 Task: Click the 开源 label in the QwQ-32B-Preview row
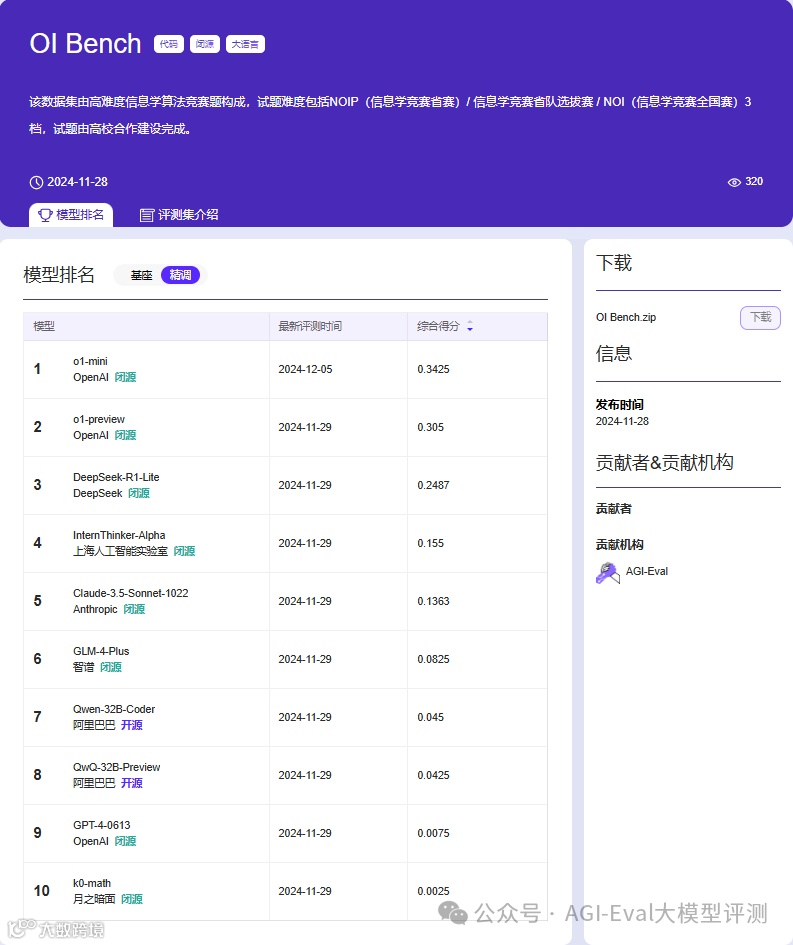pyautogui.click(x=131, y=783)
